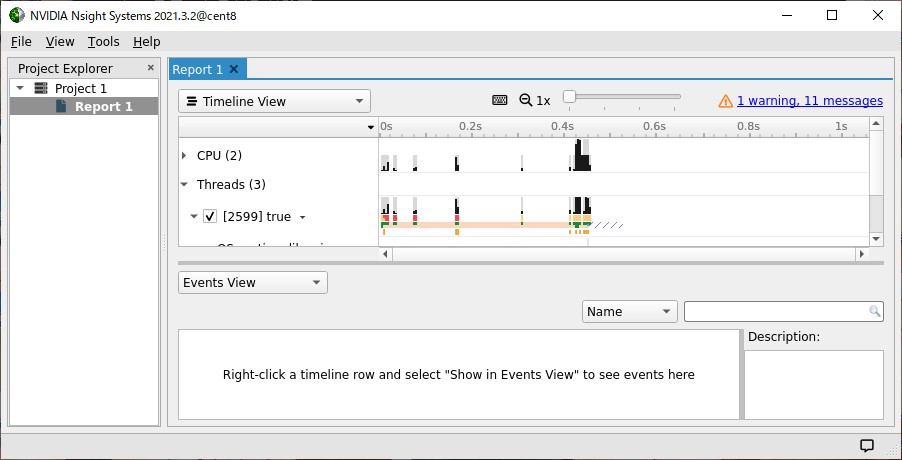
Task: Click the Project 1 server icon
Action: [41, 89]
